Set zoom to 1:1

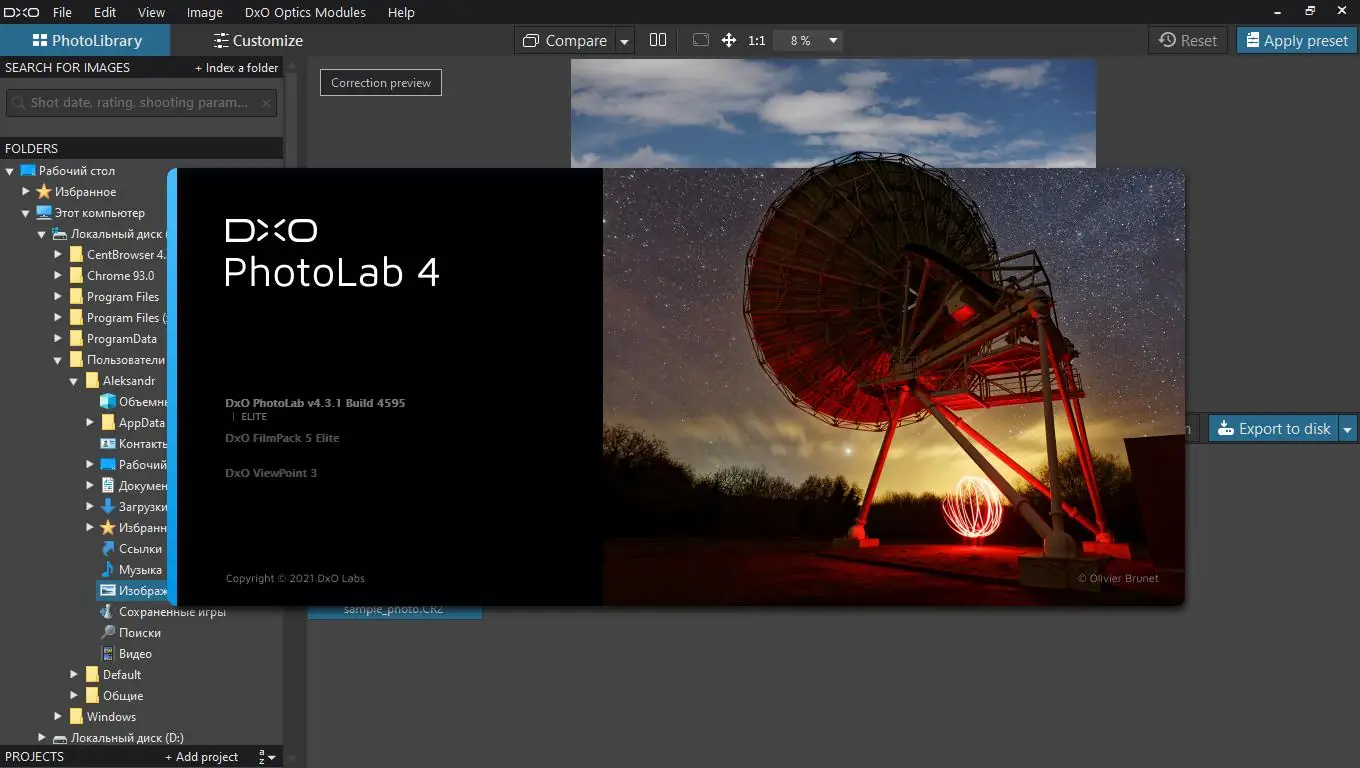point(756,40)
